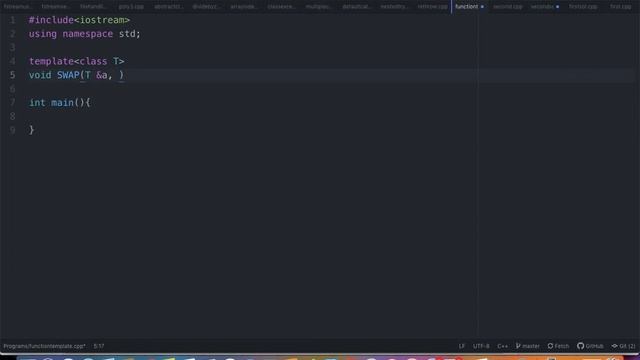The image size is (640, 360).
Task: Click the modified dot on the functiont tab
Action: (x=482, y=7)
